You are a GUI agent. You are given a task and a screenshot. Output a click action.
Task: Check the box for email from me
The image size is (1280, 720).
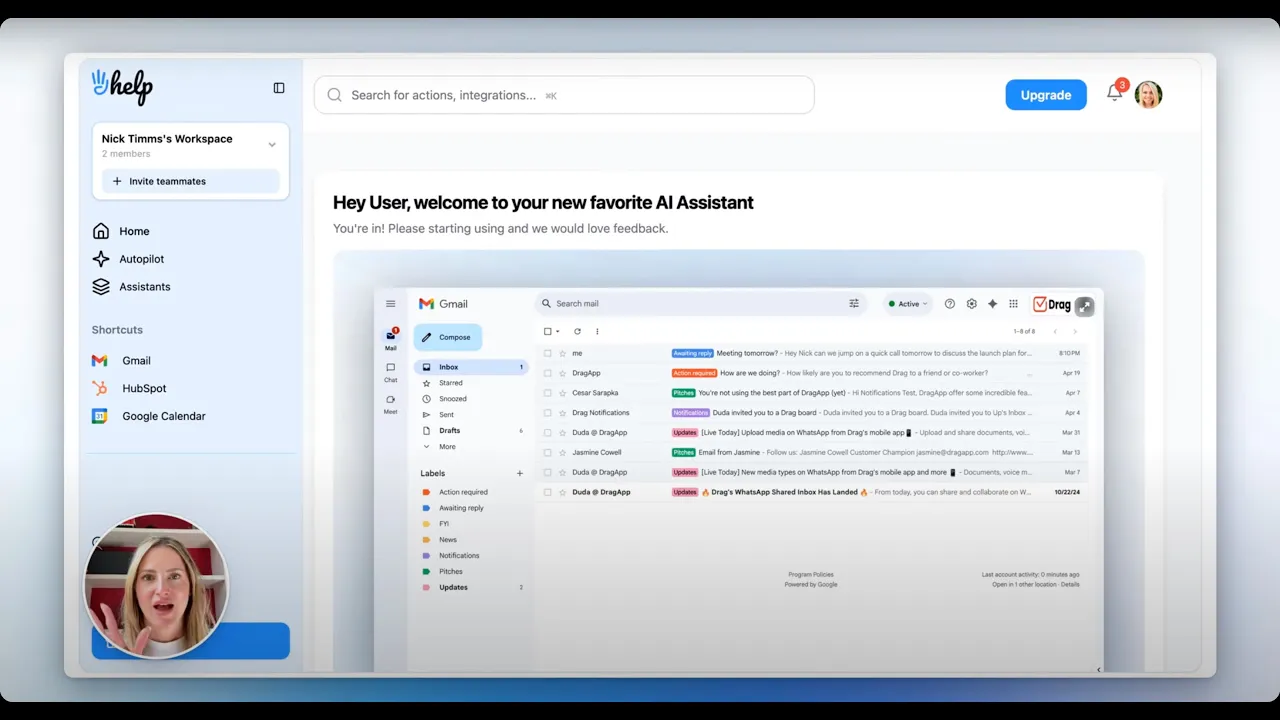pos(547,353)
